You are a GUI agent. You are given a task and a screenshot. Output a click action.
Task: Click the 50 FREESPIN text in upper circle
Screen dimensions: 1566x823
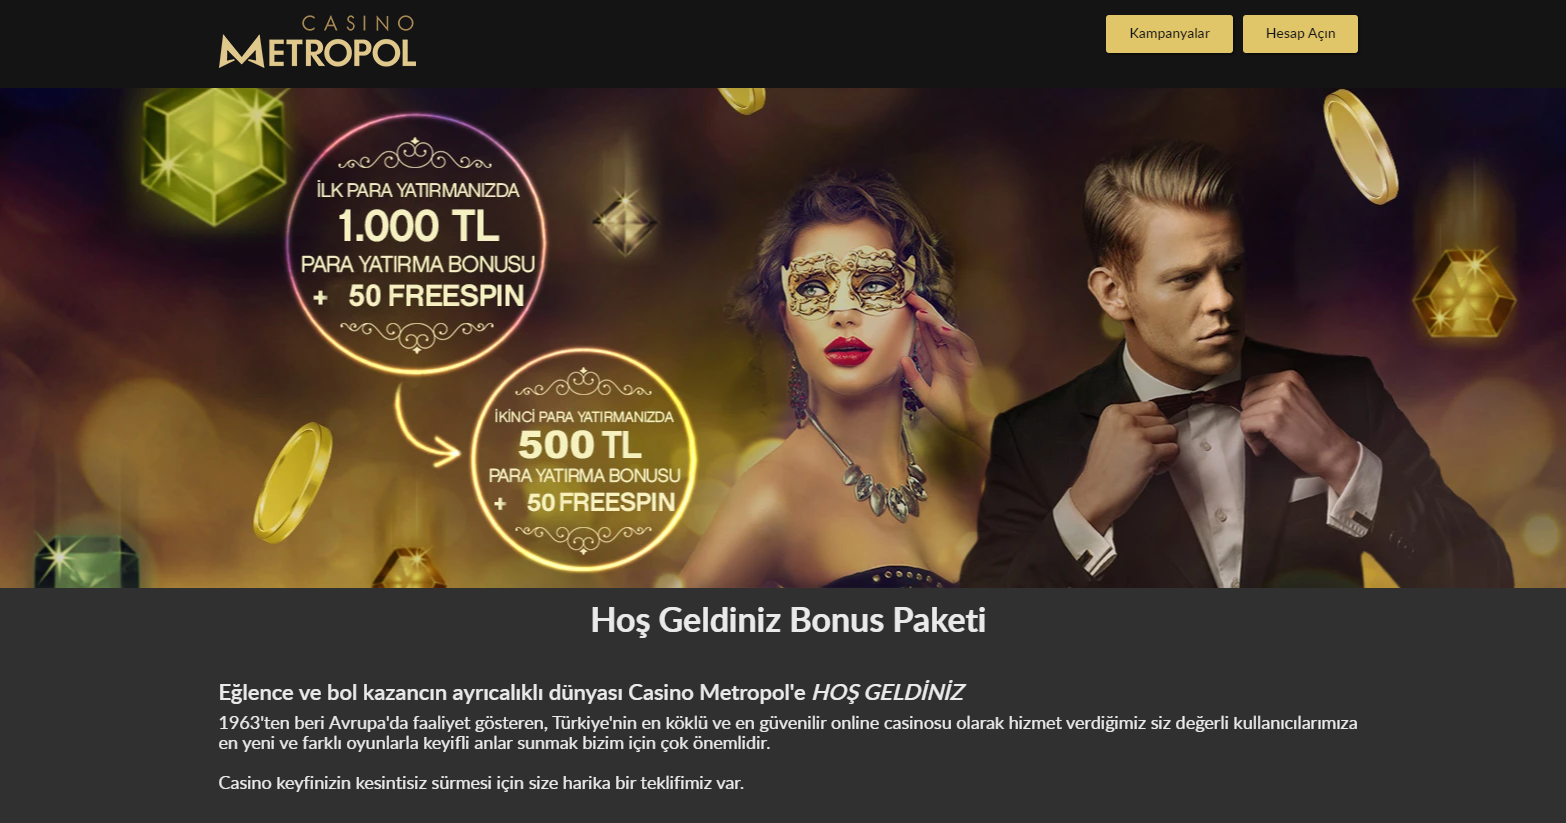[436, 296]
